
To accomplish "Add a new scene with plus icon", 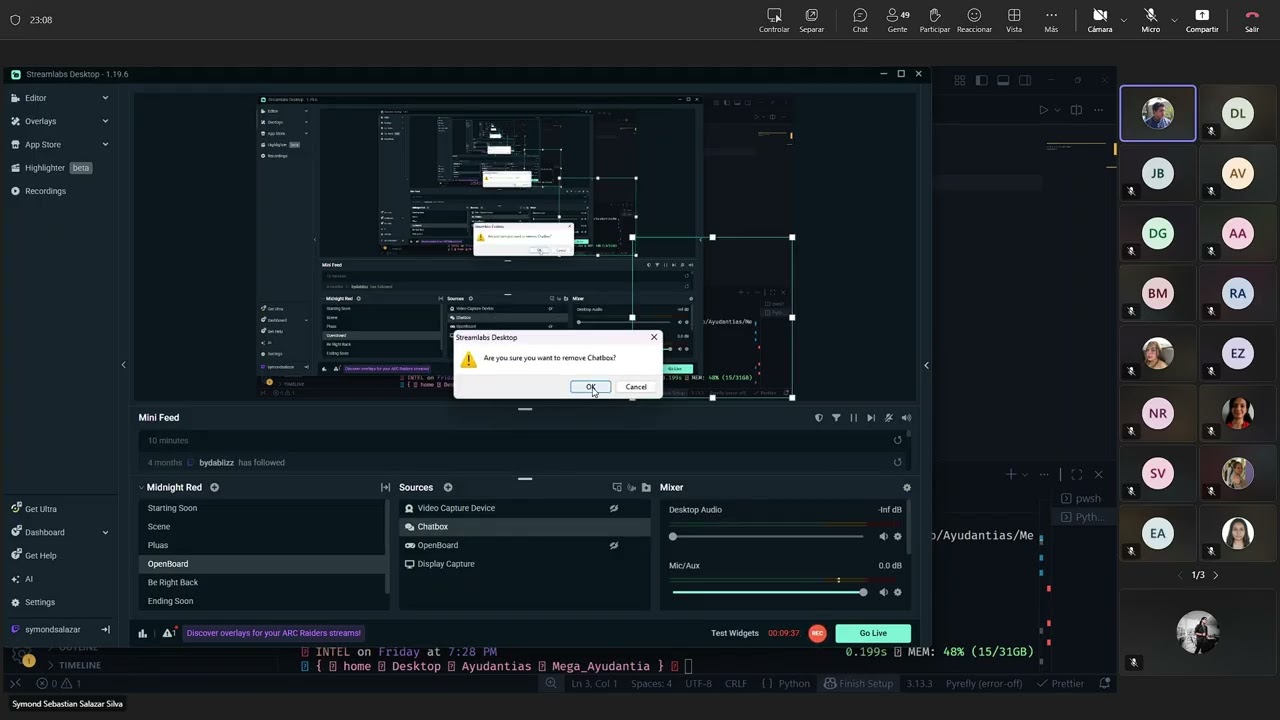I will (214, 487).
